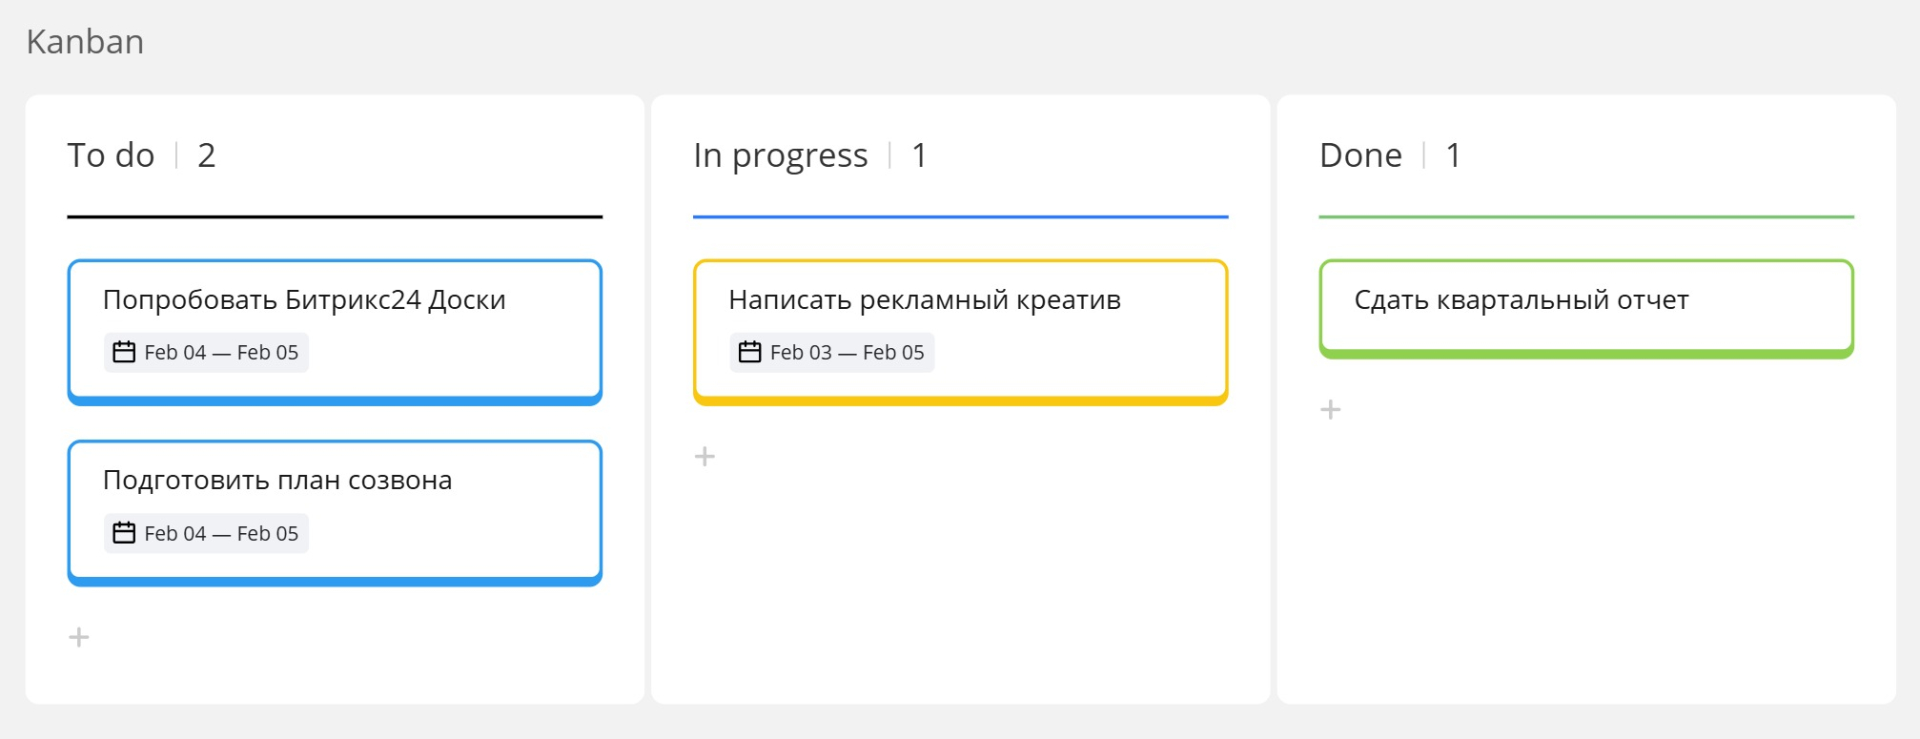Add a card in In progress column
The width and height of the screenshot is (1920, 739).
[x=705, y=456]
